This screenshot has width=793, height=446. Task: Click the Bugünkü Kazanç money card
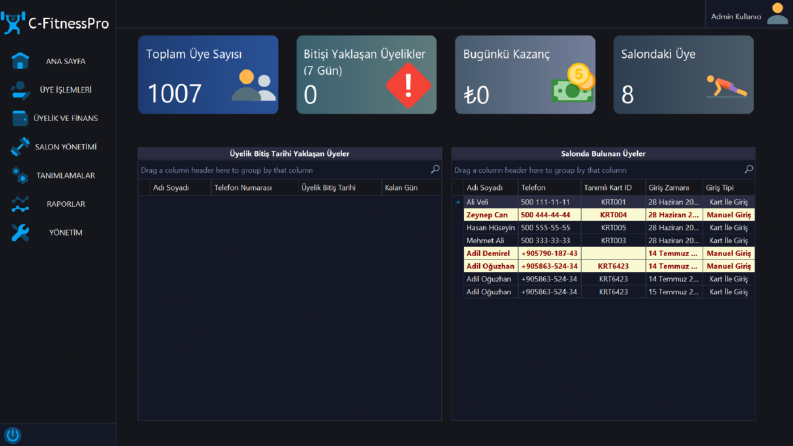[525, 74]
